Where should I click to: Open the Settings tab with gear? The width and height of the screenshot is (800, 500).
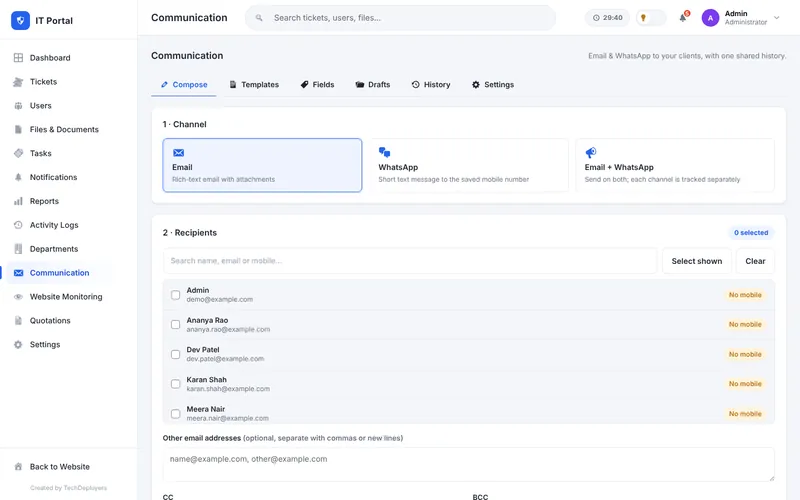[493, 85]
